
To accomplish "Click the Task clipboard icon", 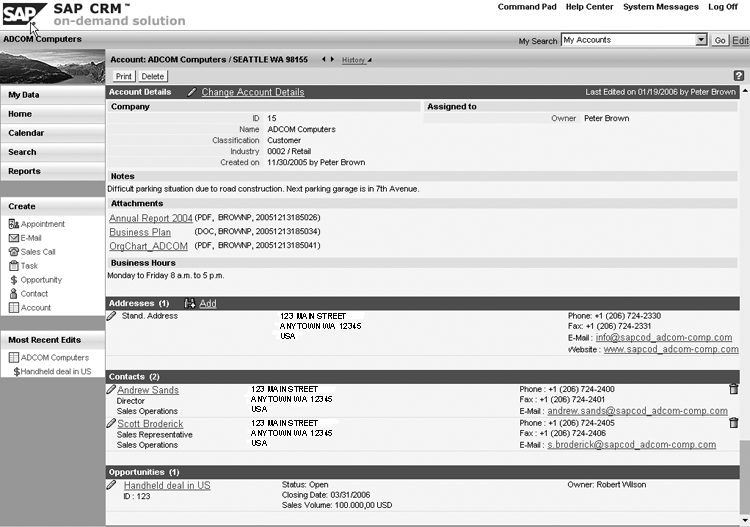I will (14, 265).
